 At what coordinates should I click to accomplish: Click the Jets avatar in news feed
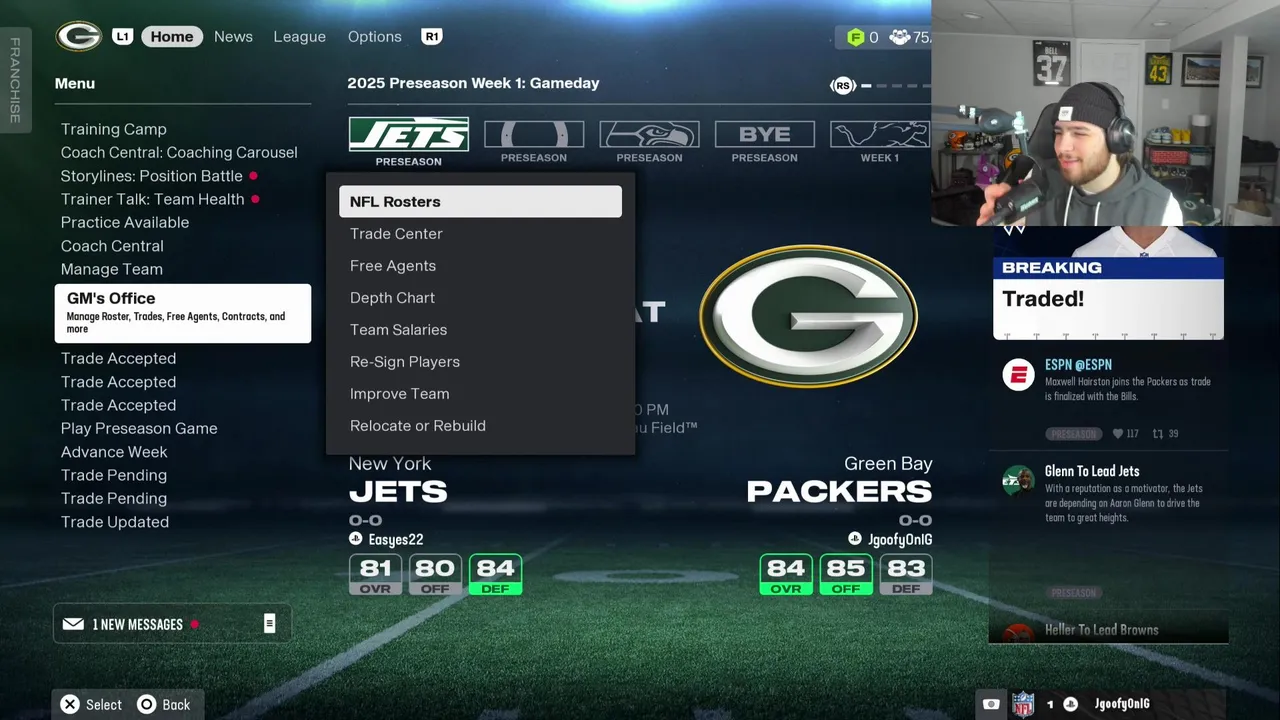point(1018,481)
